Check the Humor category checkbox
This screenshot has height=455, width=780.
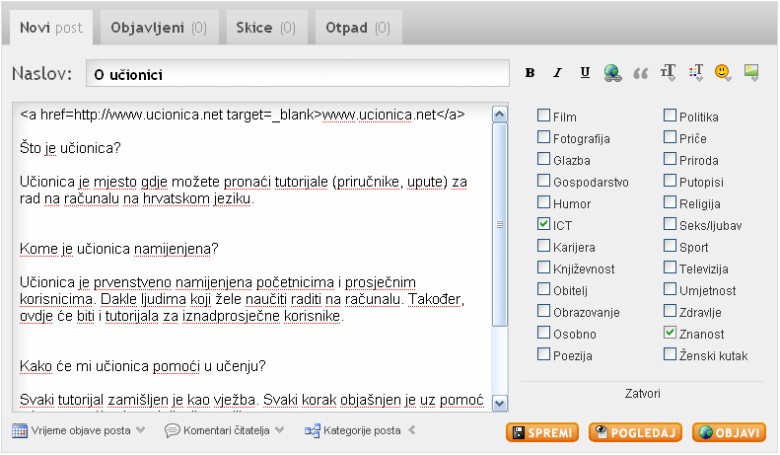(x=543, y=202)
